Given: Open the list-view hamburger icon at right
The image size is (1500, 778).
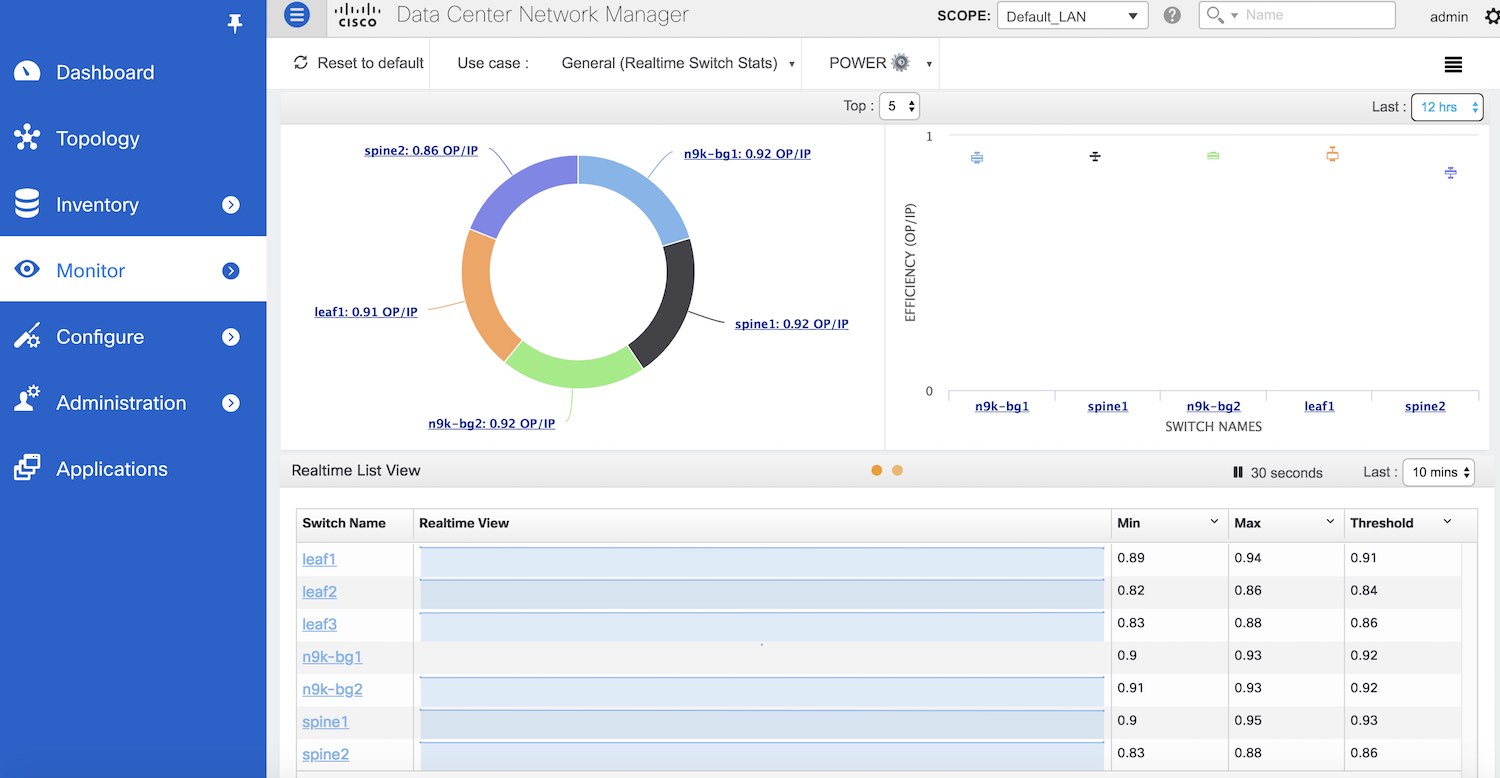Looking at the screenshot, I should 1453,64.
